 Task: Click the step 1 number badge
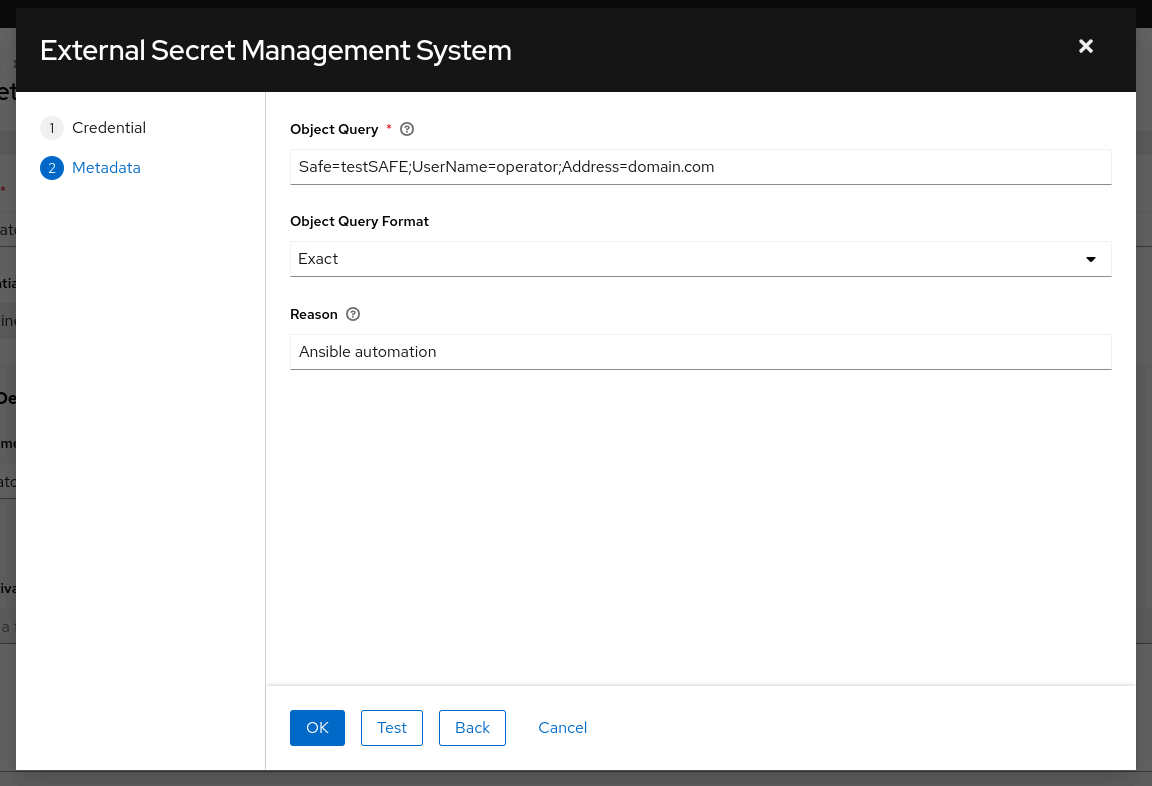(x=51, y=128)
